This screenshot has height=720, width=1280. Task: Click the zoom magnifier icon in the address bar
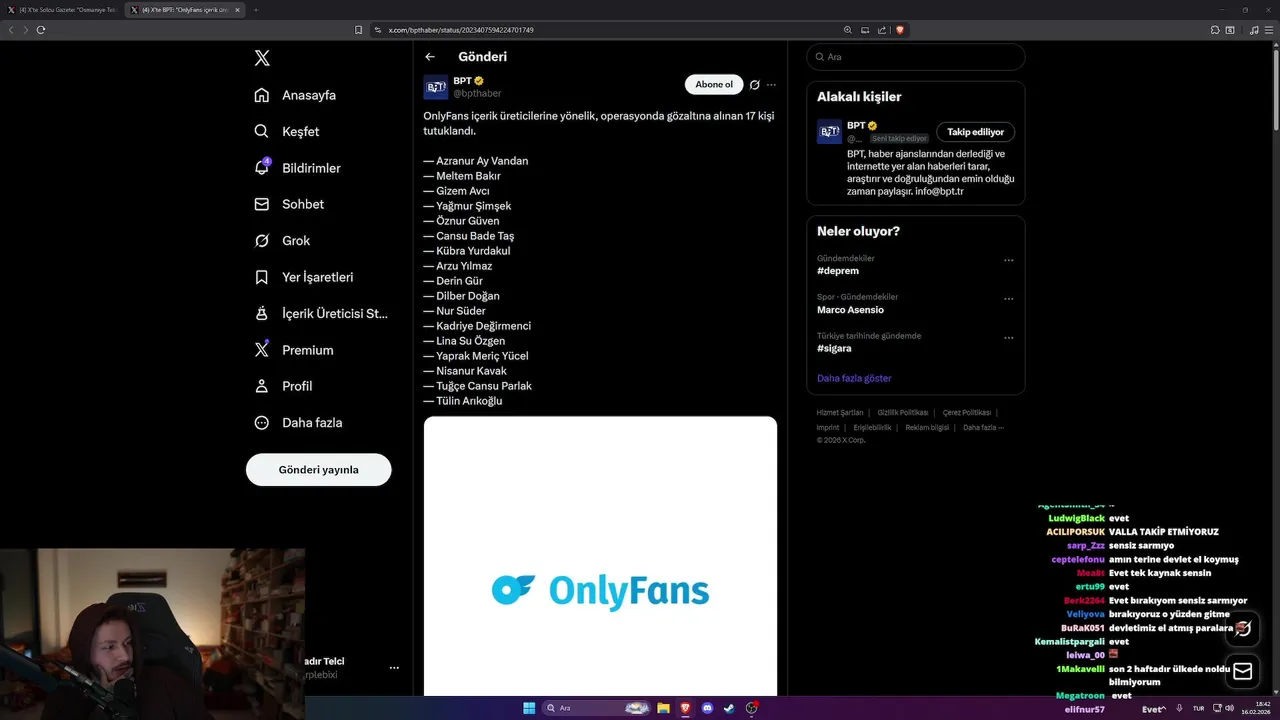point(848,30)
